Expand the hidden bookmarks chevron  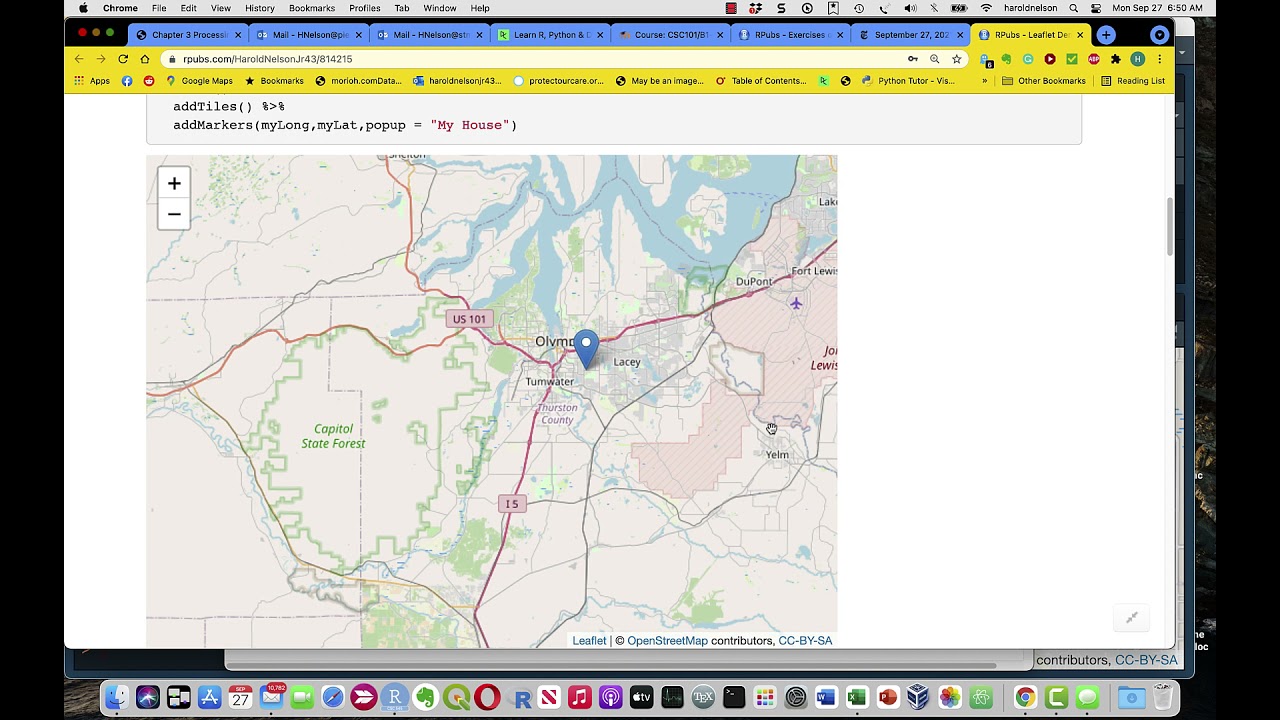984,81
